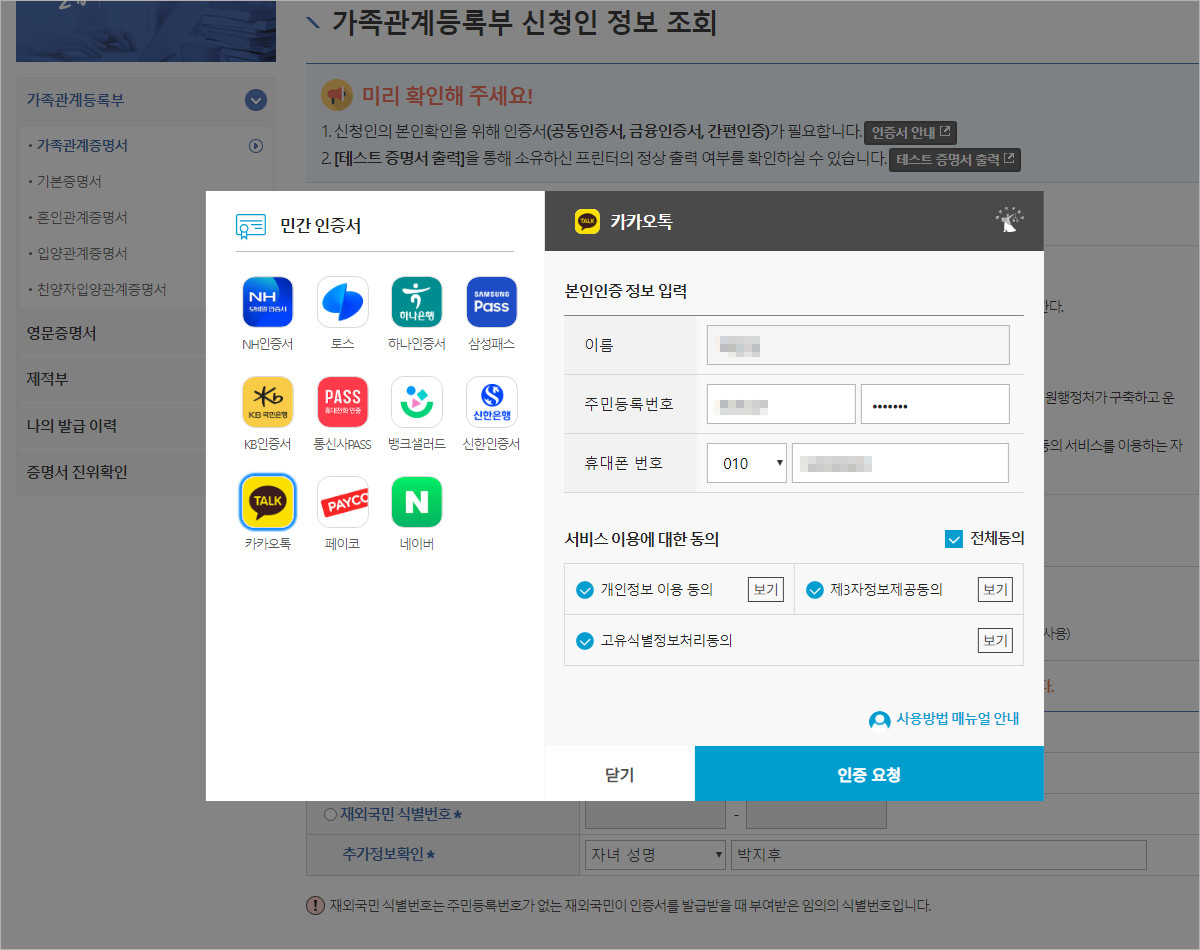
Task: Pick the 삼성패스 (Samsung Pass) icon
Action: 492,302
